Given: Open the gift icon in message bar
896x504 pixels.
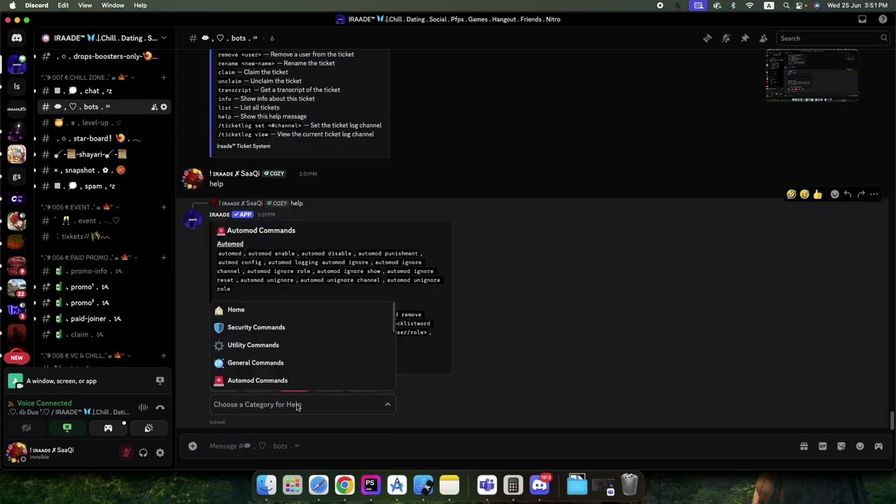Looking at the screenshot, I should (804, 446).
